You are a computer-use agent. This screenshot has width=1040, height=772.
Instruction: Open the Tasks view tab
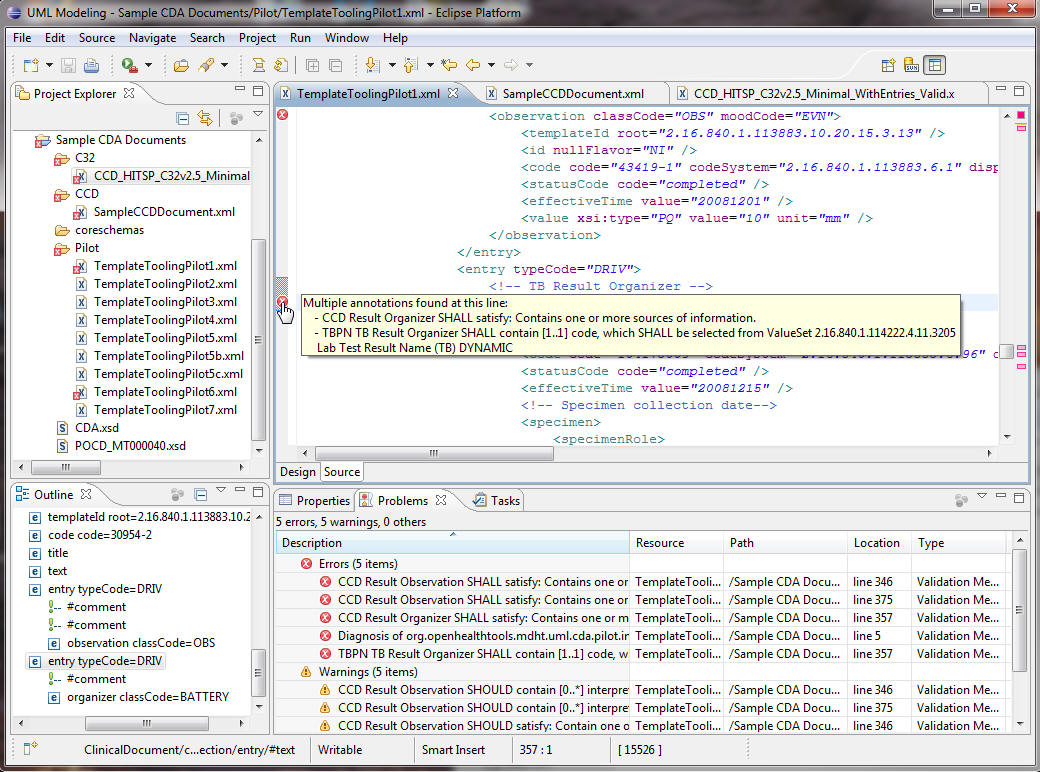coord(497,500)
